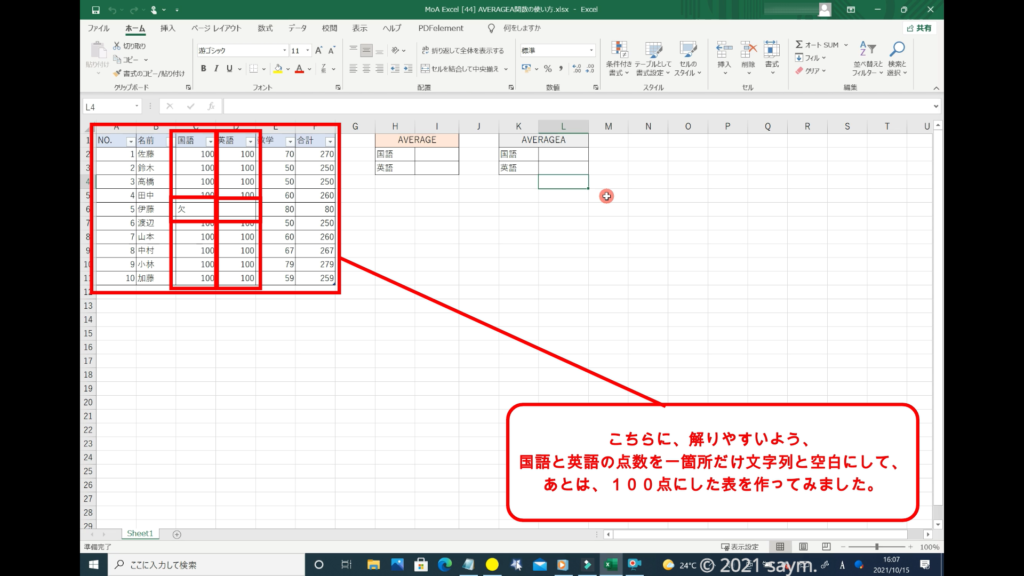Image resolution: width=1024 pixels, height=576 pixels.
Task: Toggle Bold formatting
Action: point(203,69)
